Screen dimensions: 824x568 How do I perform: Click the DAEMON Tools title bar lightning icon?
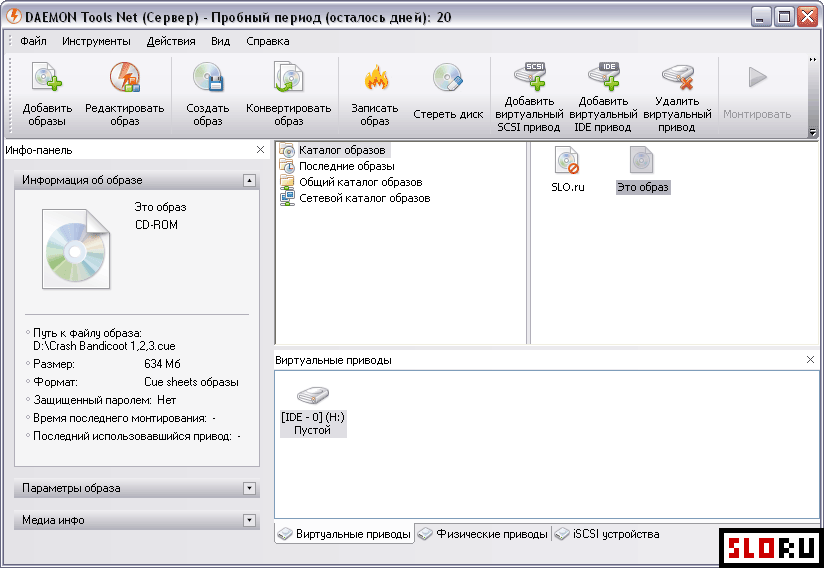click(14, 17)
